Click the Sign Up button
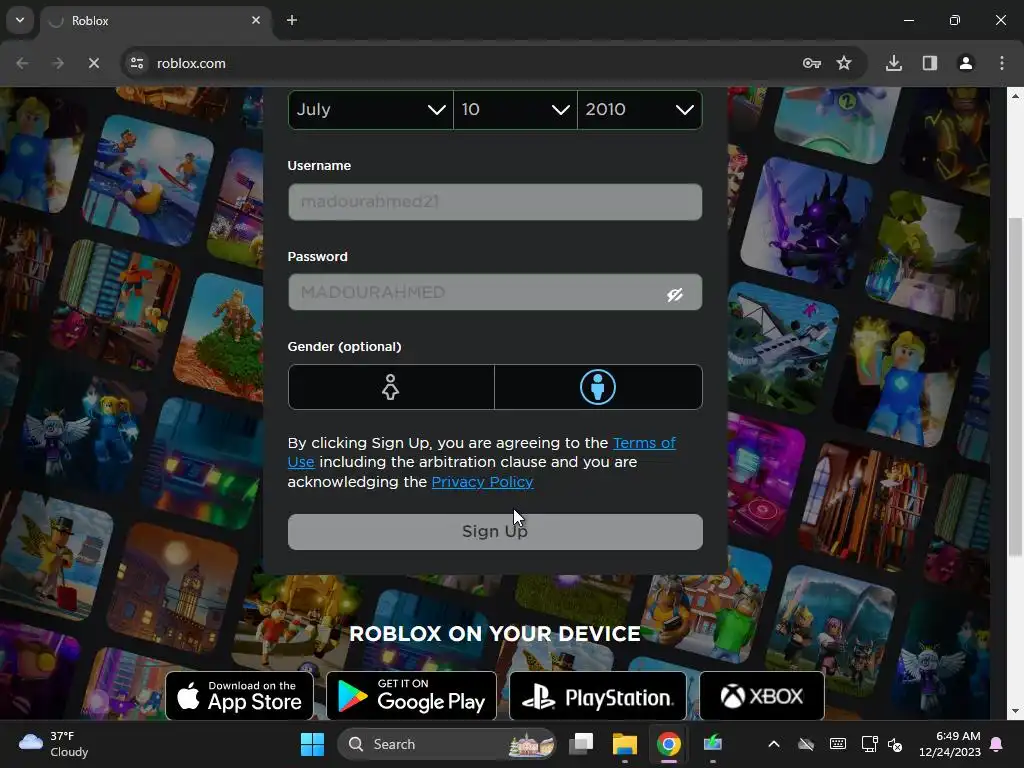The height and width of the screenshot is (768, 1024). 495,532
